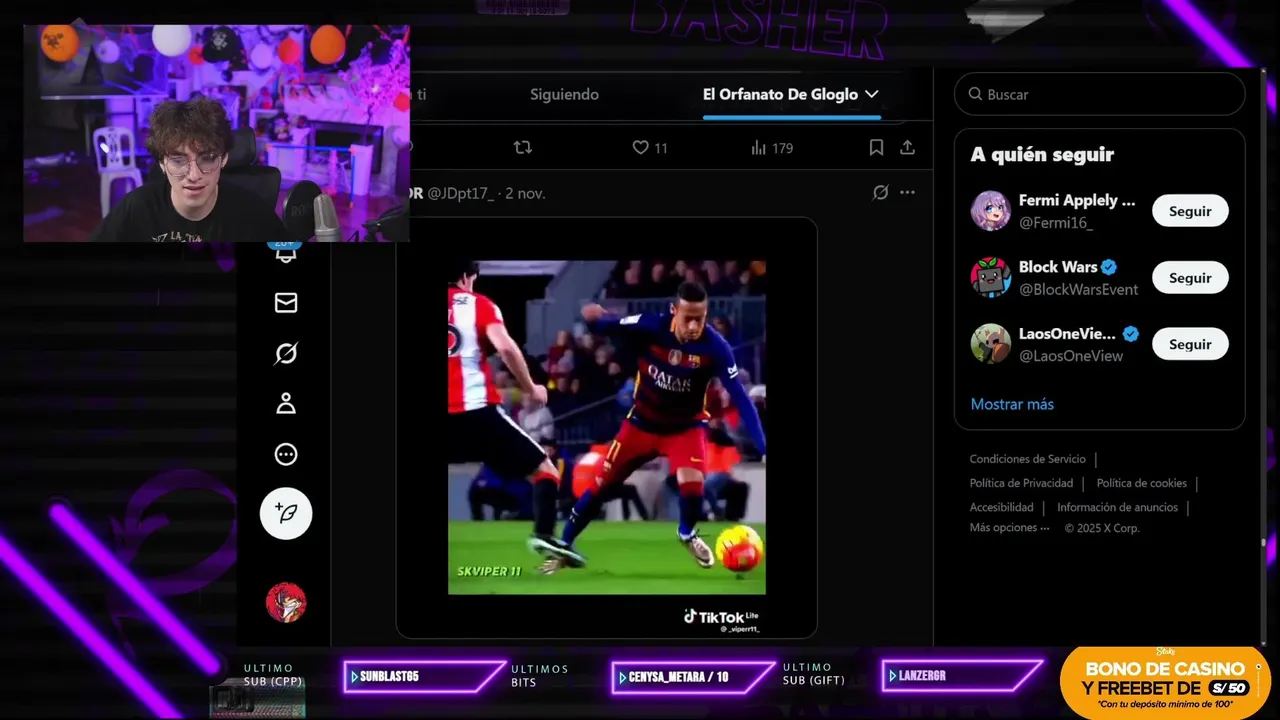Open the Profile person icon
The height and width of the screenshot is (720, 1280).
click(286, 403)
